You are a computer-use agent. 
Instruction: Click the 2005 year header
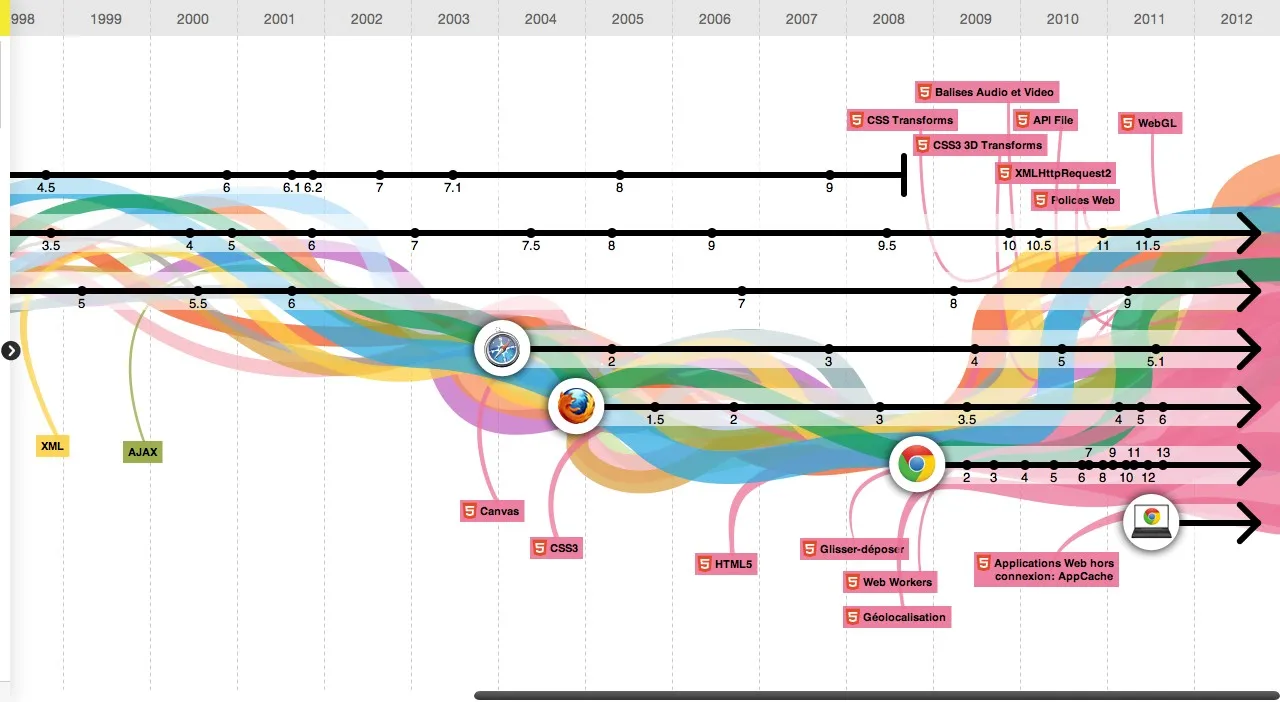point(628,18)
